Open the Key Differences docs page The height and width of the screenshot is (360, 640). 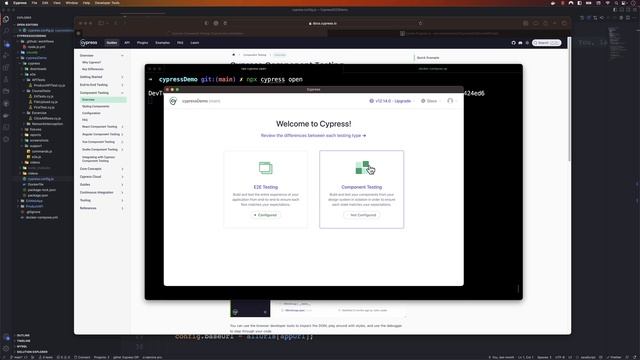tap(93, 69)
